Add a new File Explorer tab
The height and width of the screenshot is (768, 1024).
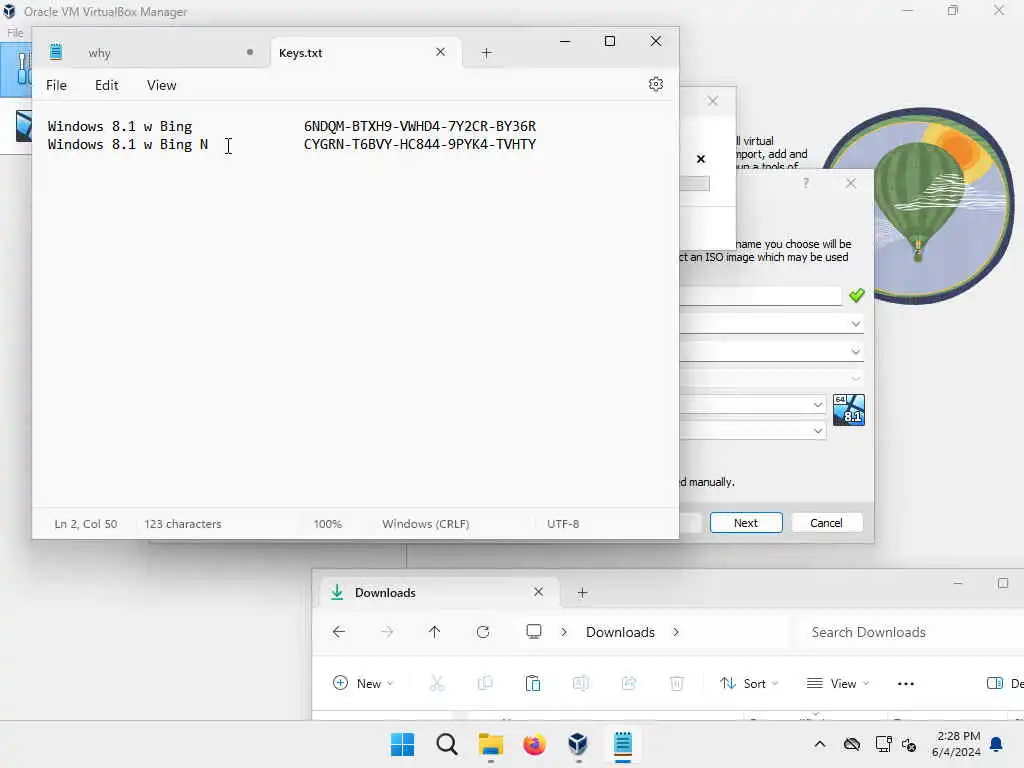582,592
